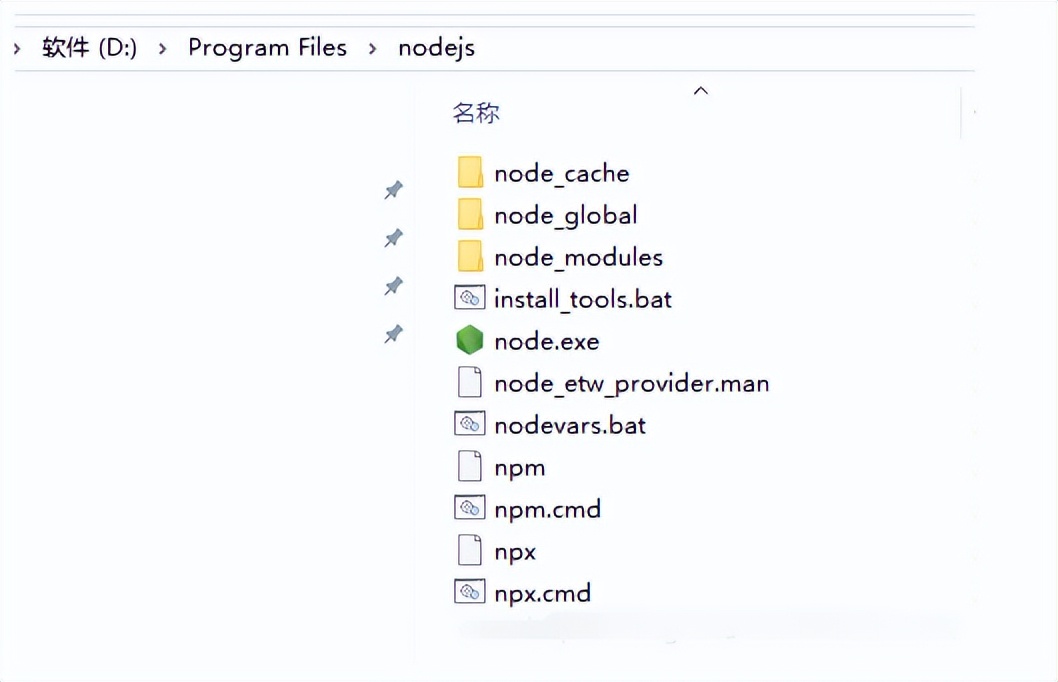Image resolution: width=1058 pixels, height=682 pixels.
Task: Select the blank icon of npm file
Action: [470, 466]
